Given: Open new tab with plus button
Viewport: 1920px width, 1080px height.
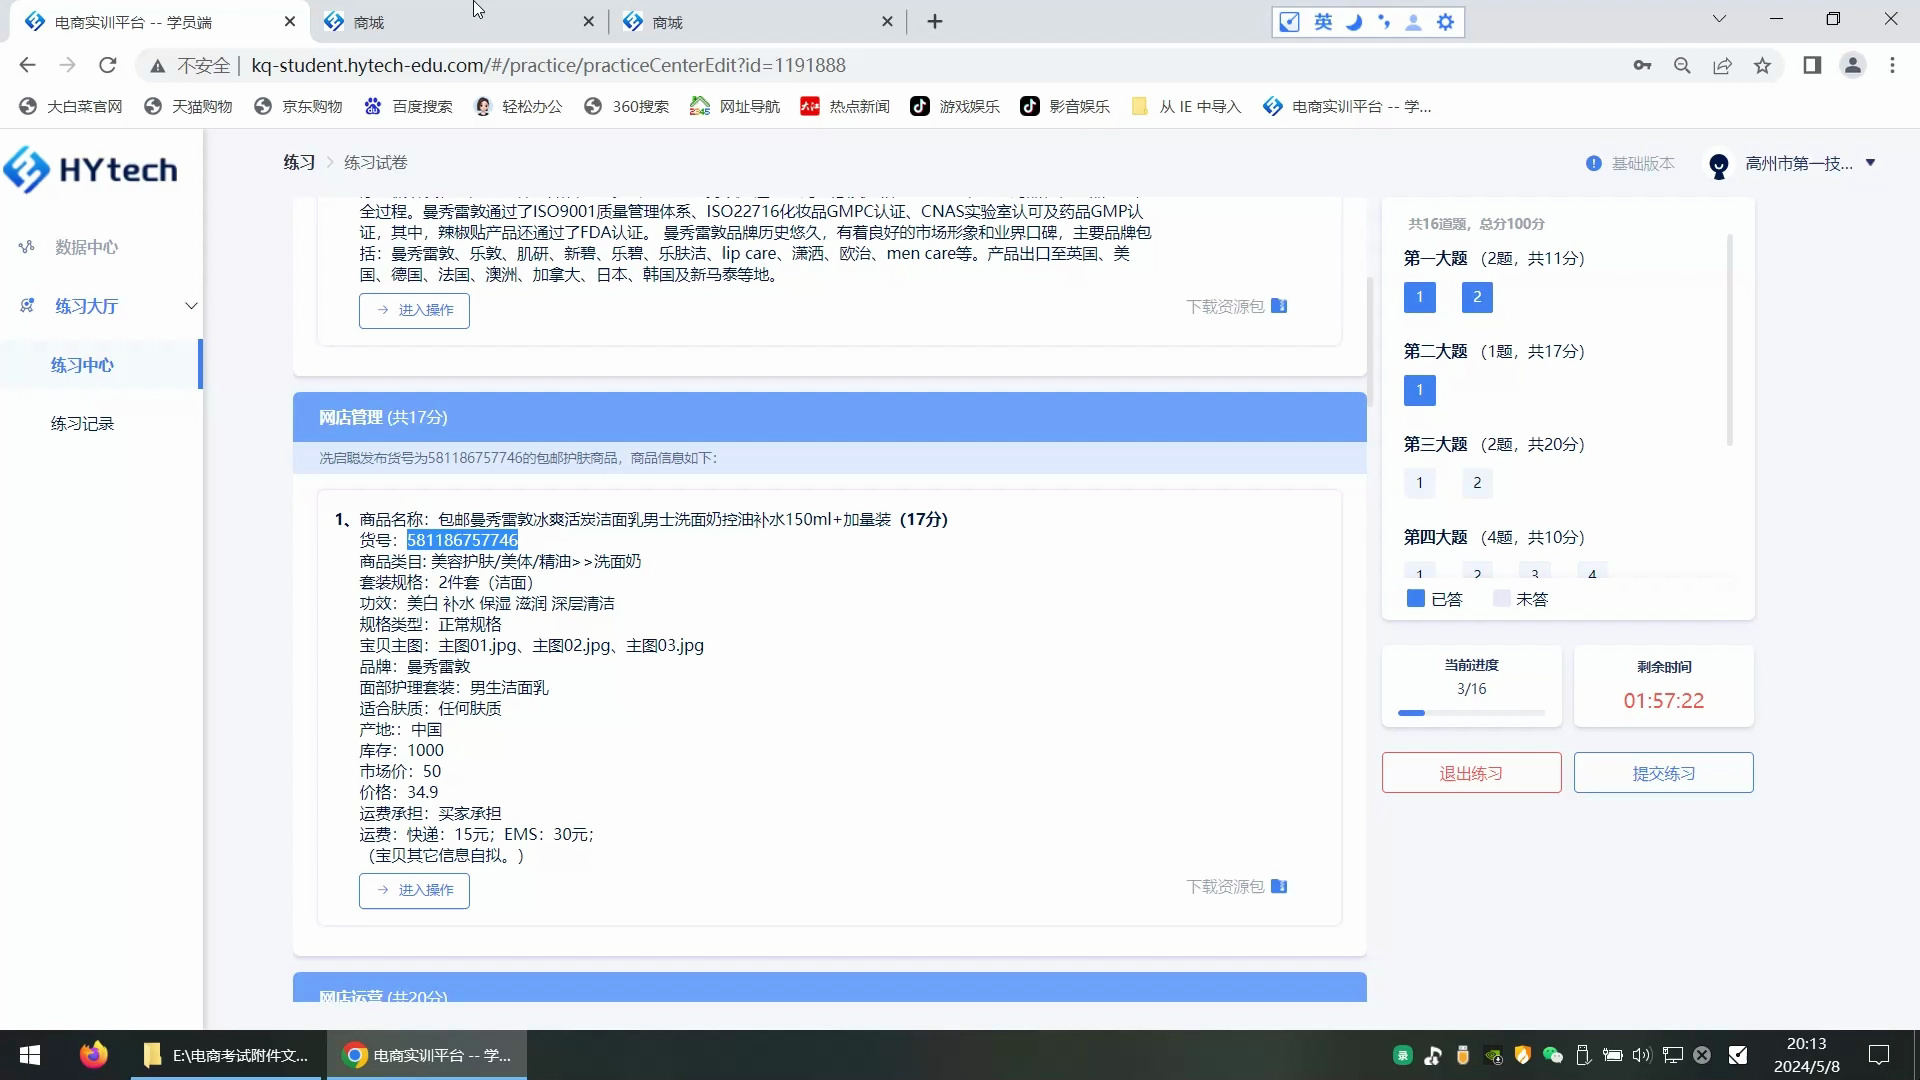Looking at the screenshot, I should point(935,21).
